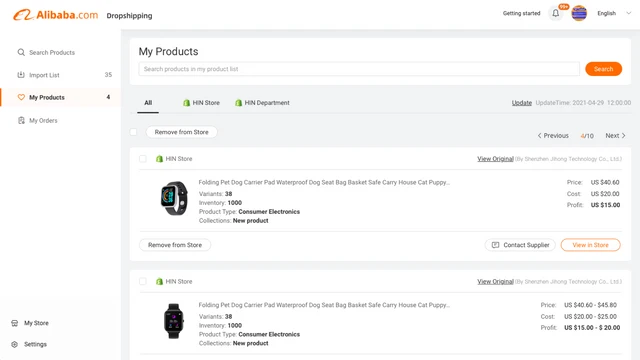Click the Previous pagination link
This screenshot has height=360, width=640.
coord(553,136)
